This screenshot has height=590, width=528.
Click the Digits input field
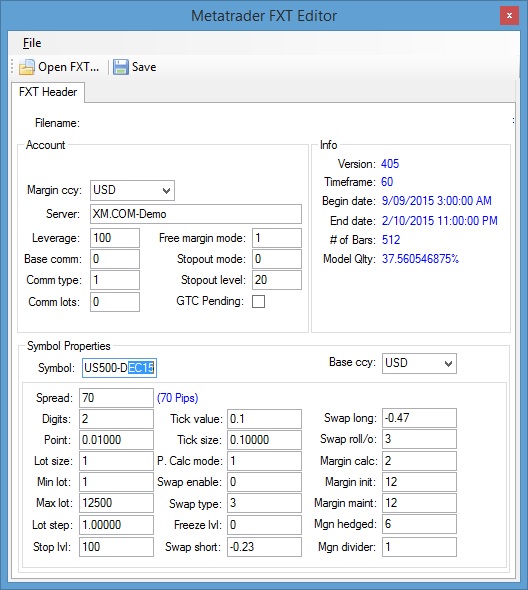click(x=116, y=419)
